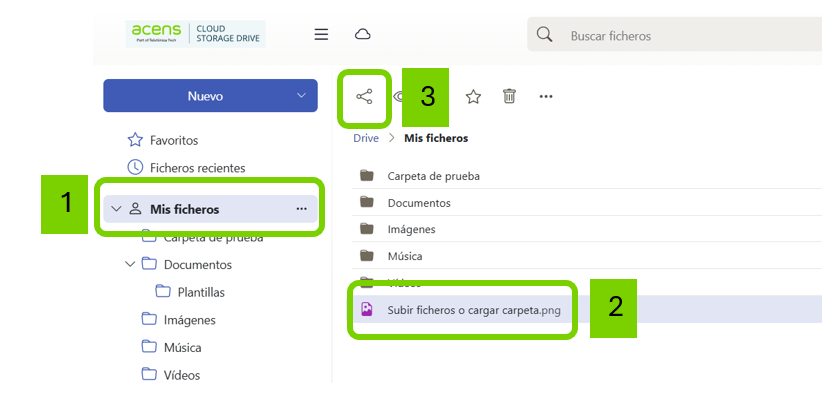Select Documentos in sidebar tree

pos(198,264)
